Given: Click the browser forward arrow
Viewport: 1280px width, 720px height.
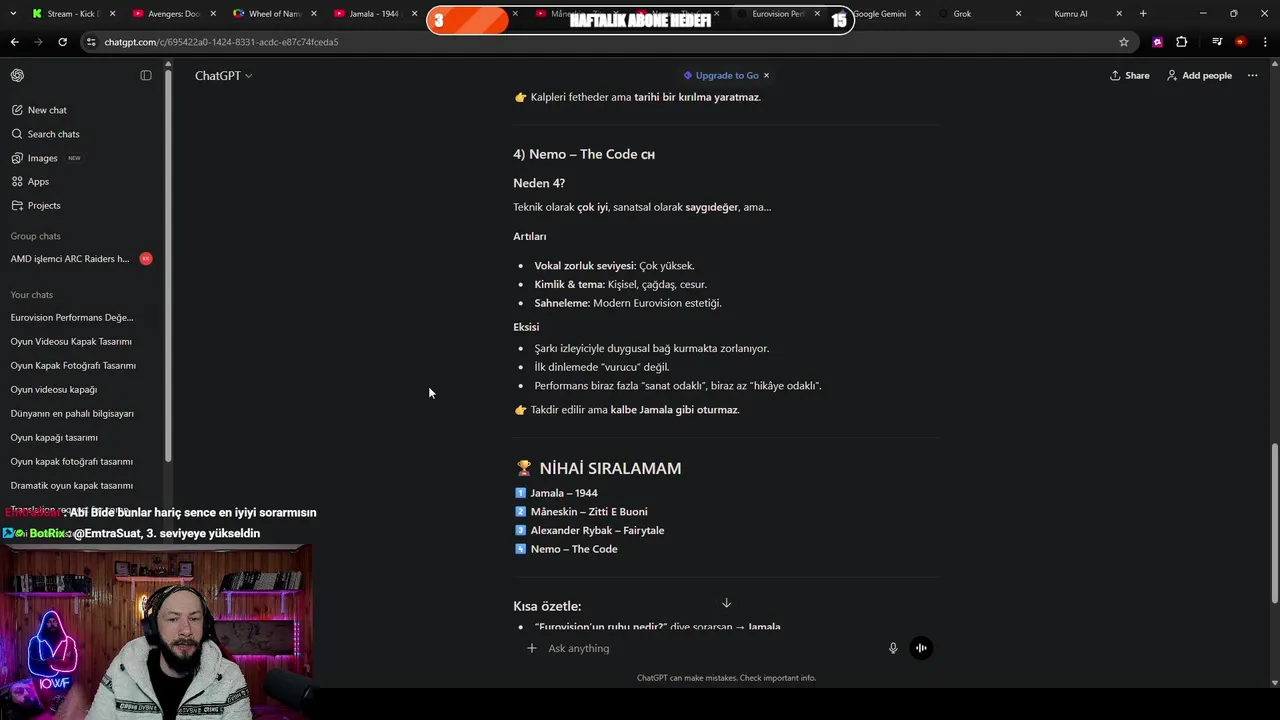Looking at the screenshot, I should tap(38, 42).
